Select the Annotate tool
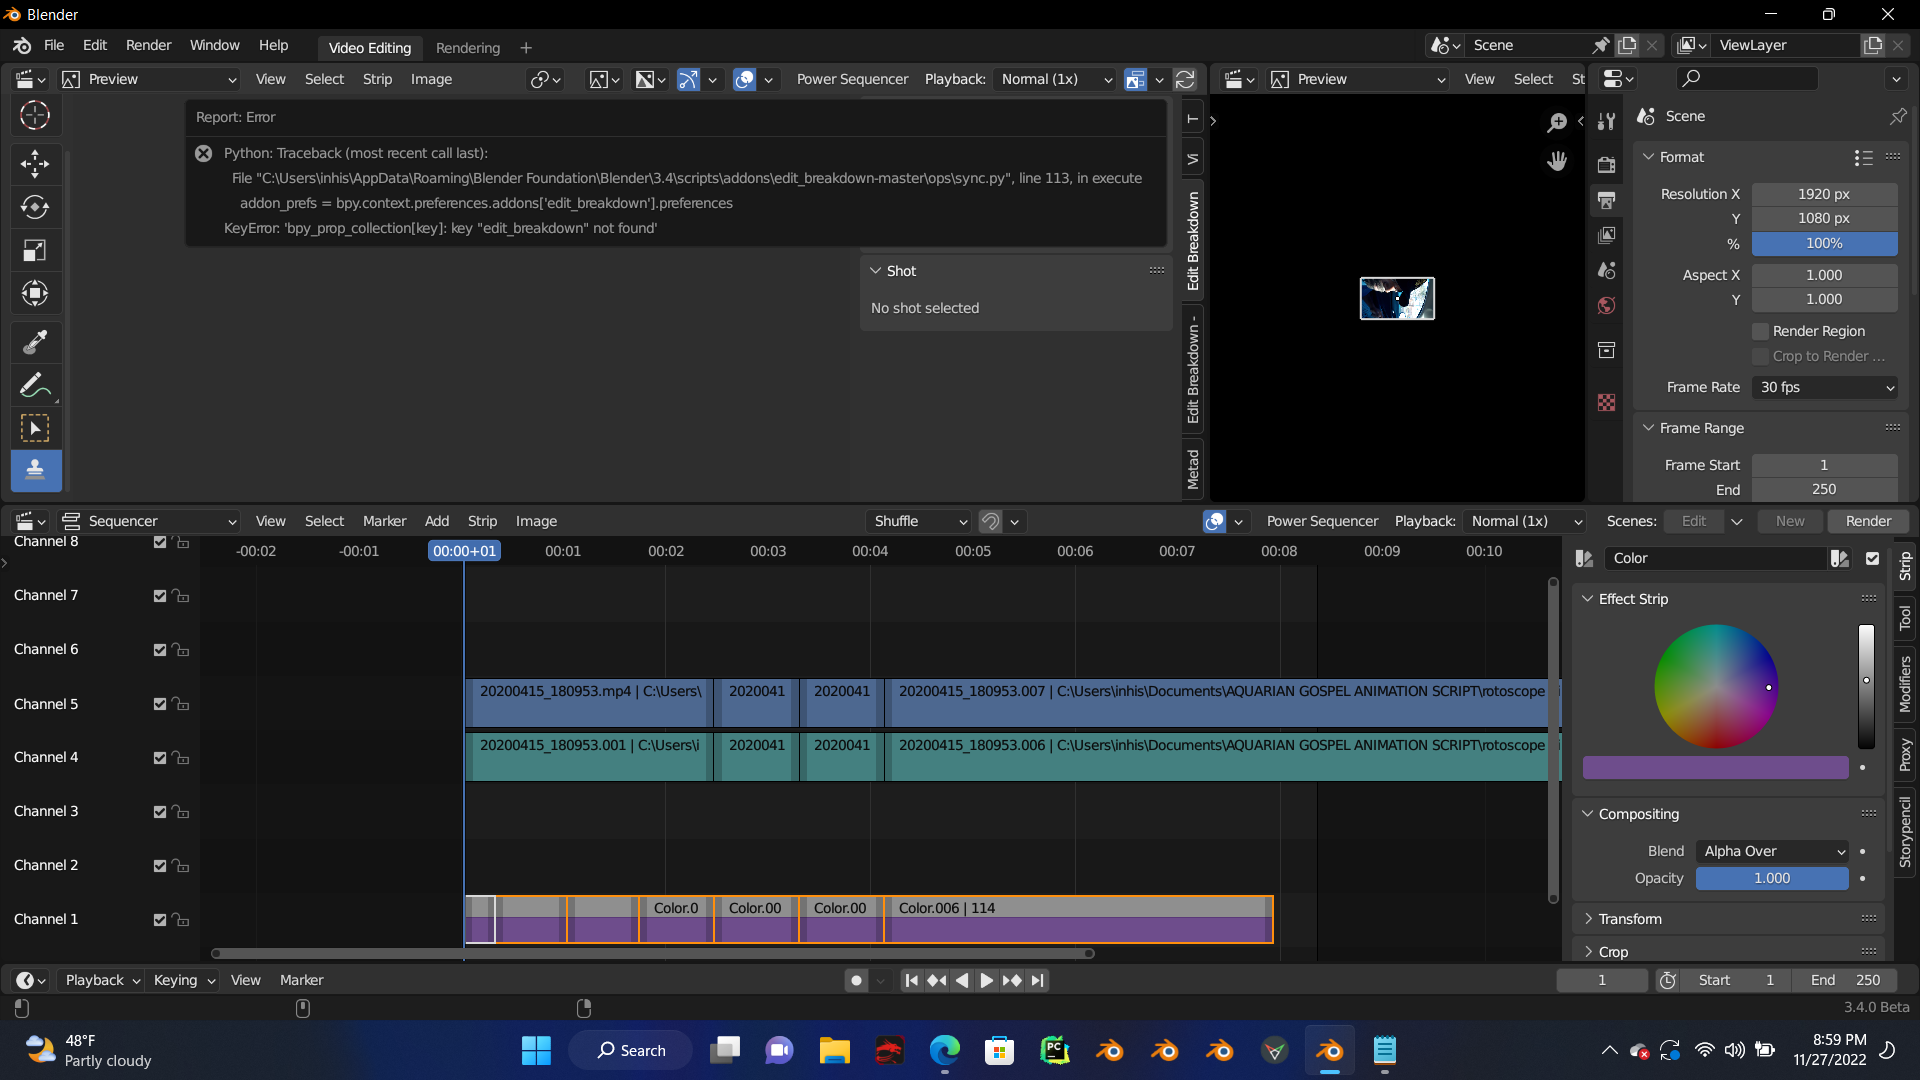 tap(35, 385)
